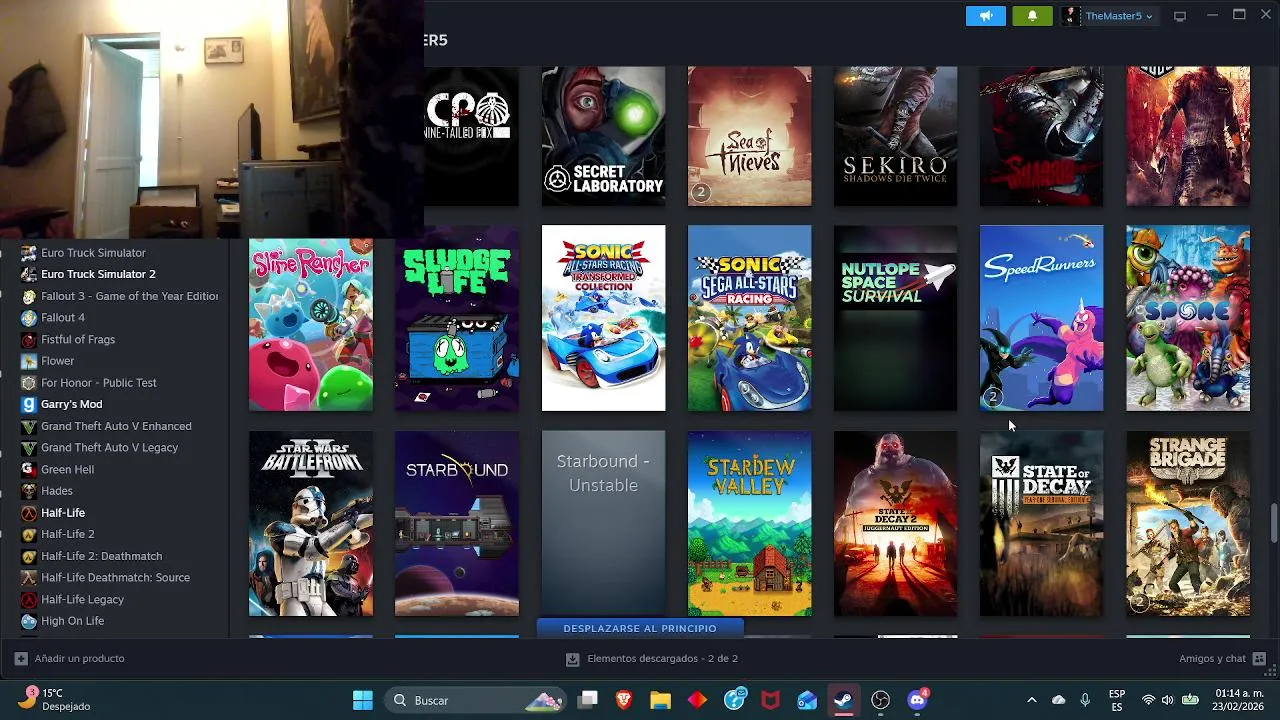Select Half-Life Deathmatch: Source
This screenshot has height=720, width=1280.
[x=115, y=578]
